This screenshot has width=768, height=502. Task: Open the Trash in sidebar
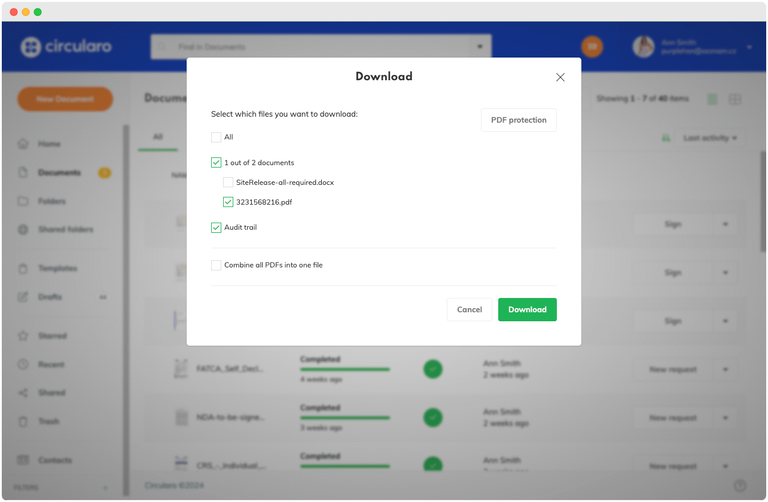(49, 421)
